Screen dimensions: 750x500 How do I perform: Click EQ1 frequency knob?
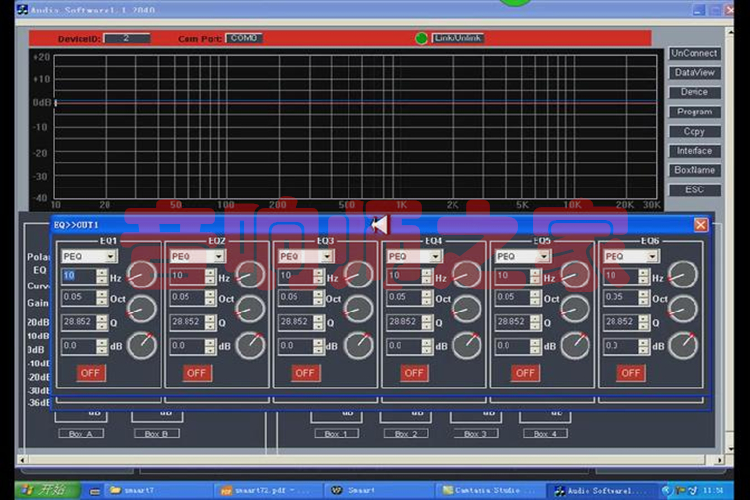click(x=142, y=275)
